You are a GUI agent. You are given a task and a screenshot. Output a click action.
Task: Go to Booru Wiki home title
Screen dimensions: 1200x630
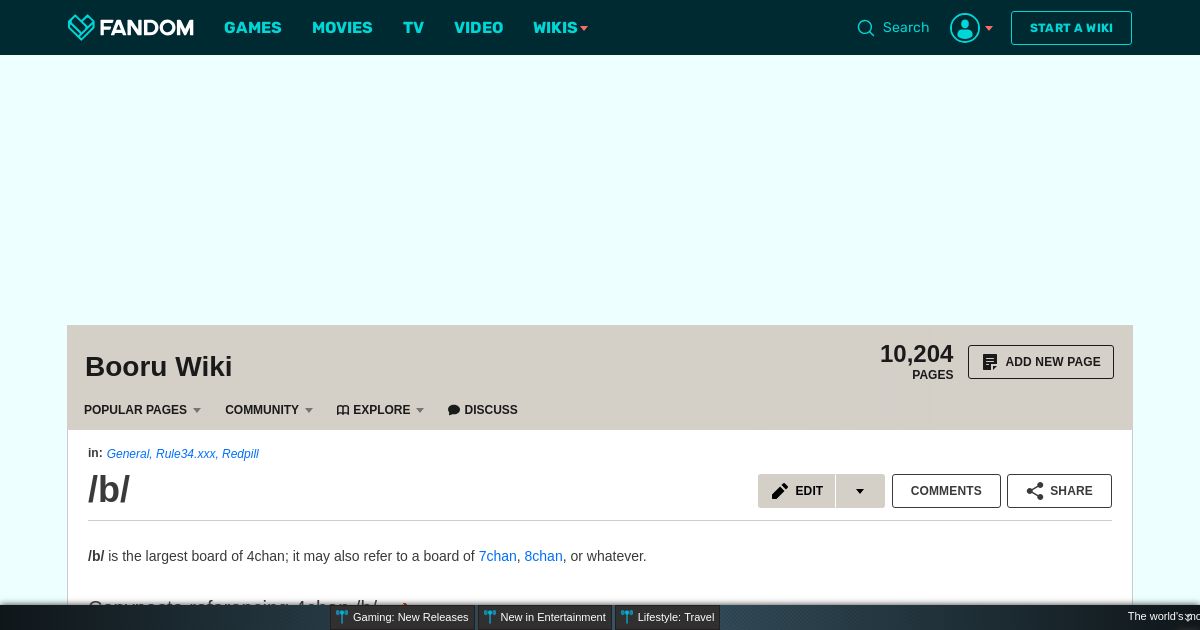tap(159, 367)
